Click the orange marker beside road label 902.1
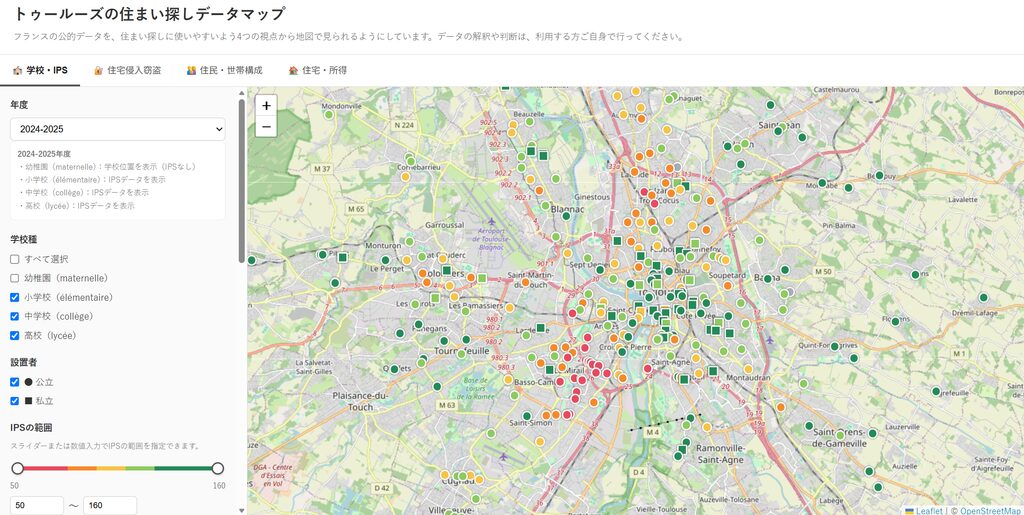This screenshot has height=515, width=1024. click(539, 191)
